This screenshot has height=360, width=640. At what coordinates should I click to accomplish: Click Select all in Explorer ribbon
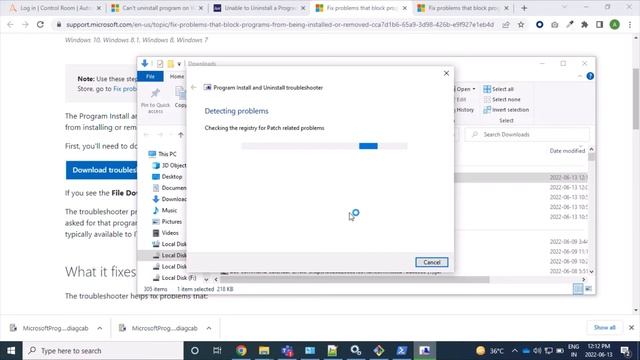498,89
